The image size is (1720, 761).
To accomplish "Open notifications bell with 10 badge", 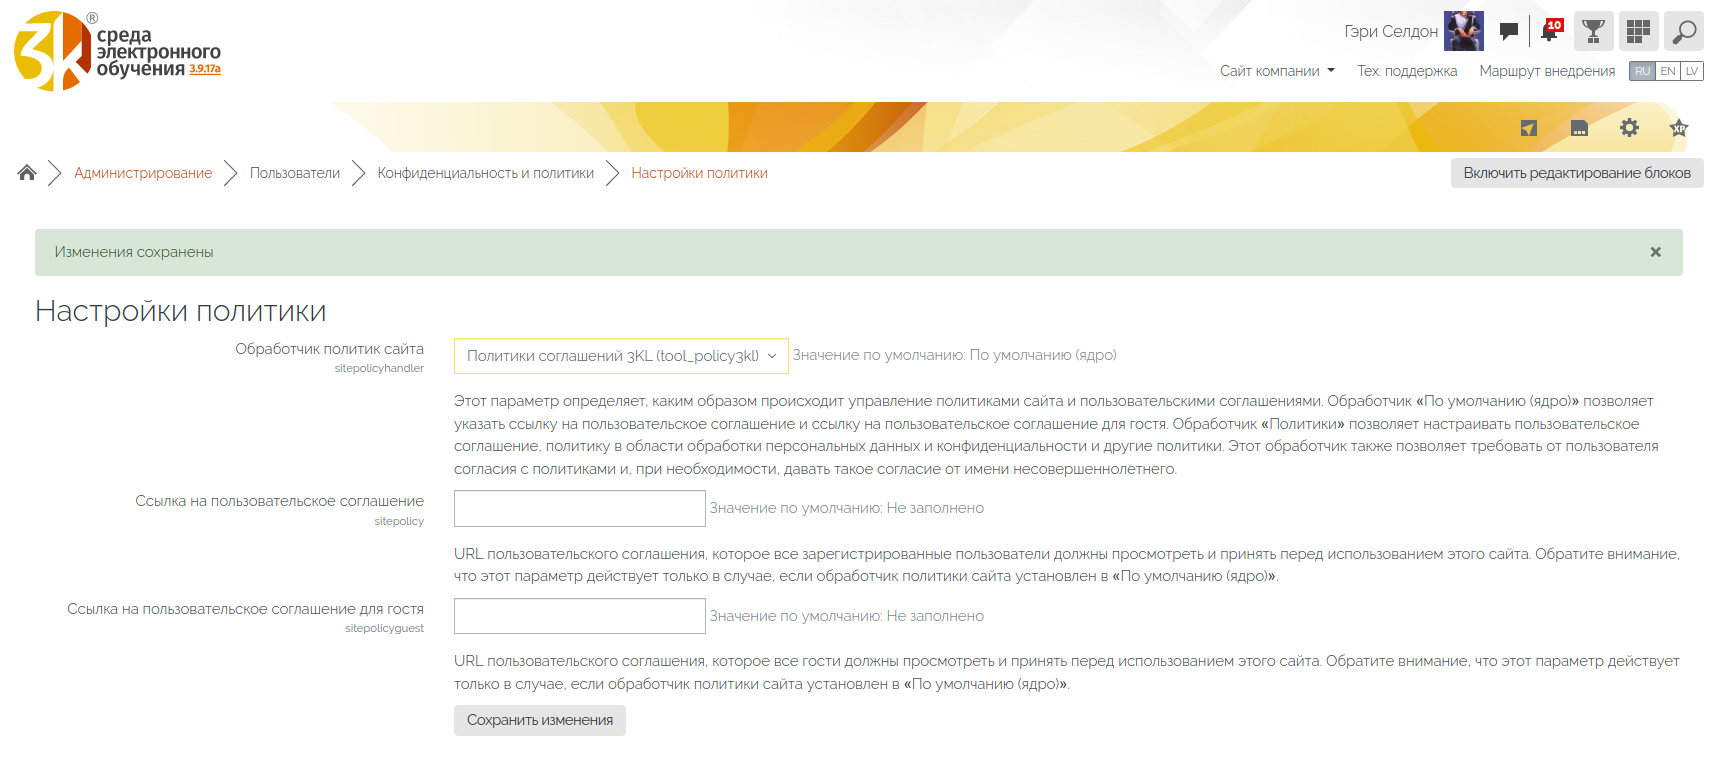I will click(1550, 32).
